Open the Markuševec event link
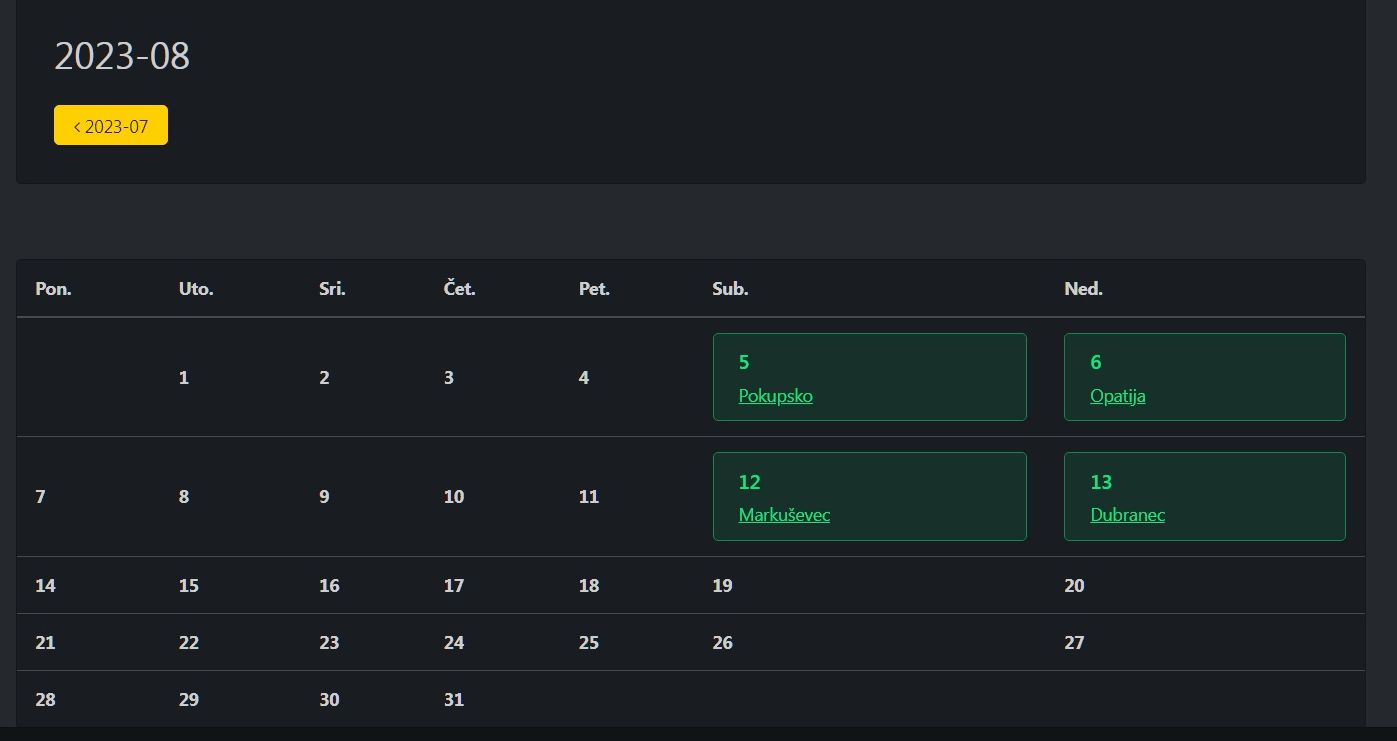1397x741 pixels. pos(784,516)
